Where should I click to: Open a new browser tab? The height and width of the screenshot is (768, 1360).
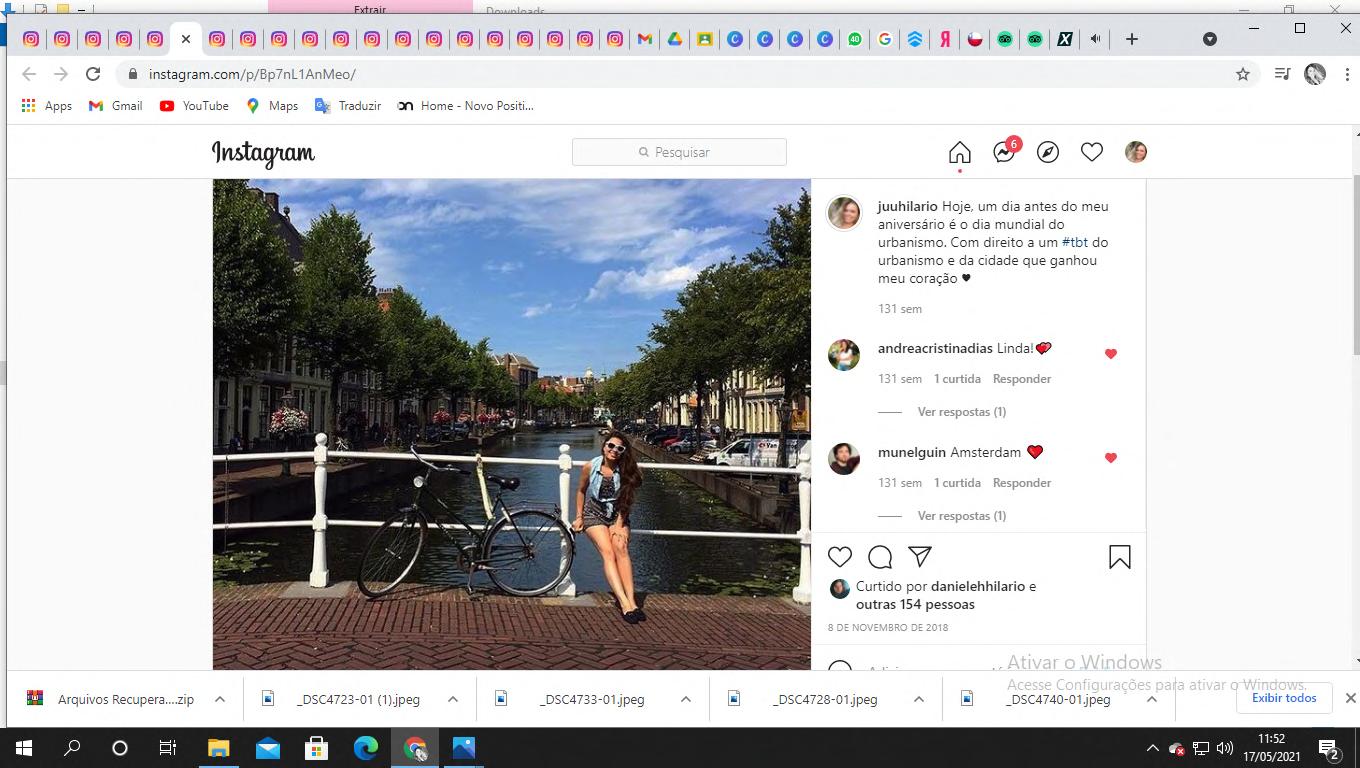pos(1132,39)
